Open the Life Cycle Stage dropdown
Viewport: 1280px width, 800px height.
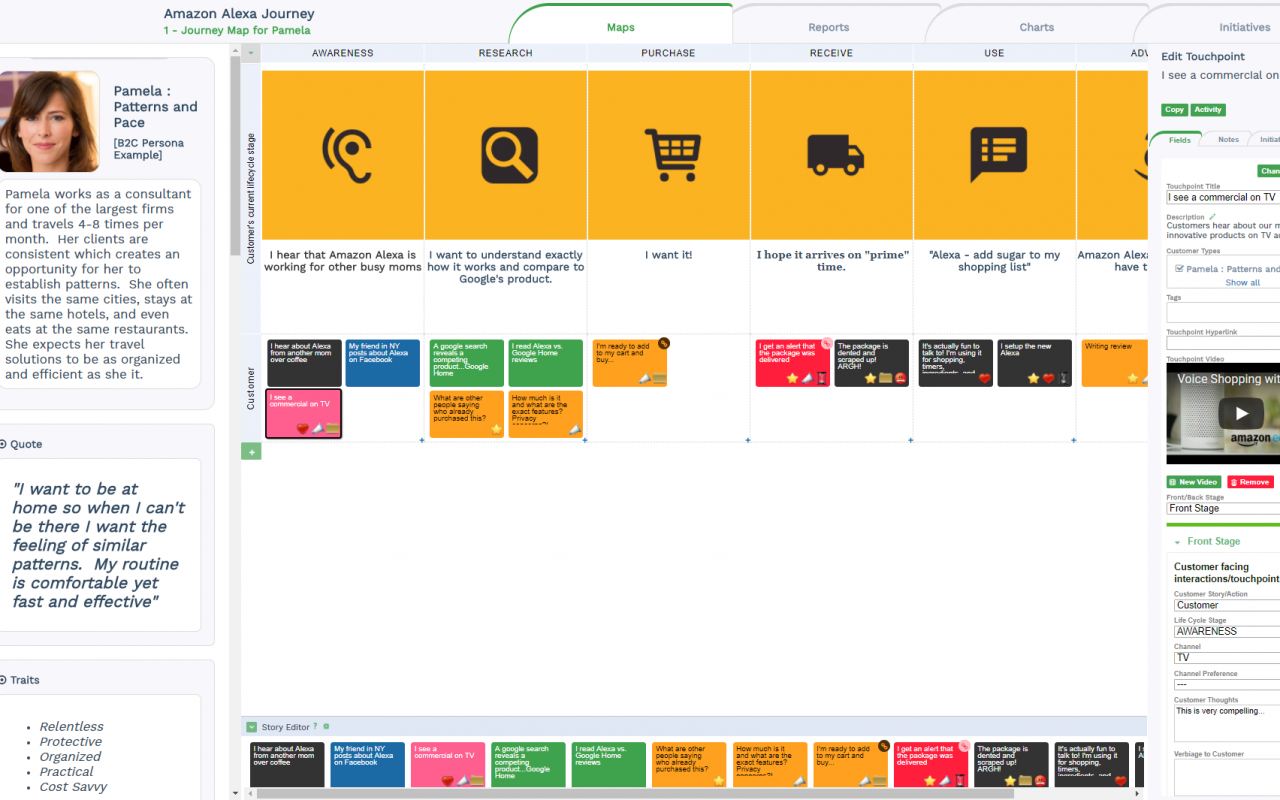tap(1227, 631)
